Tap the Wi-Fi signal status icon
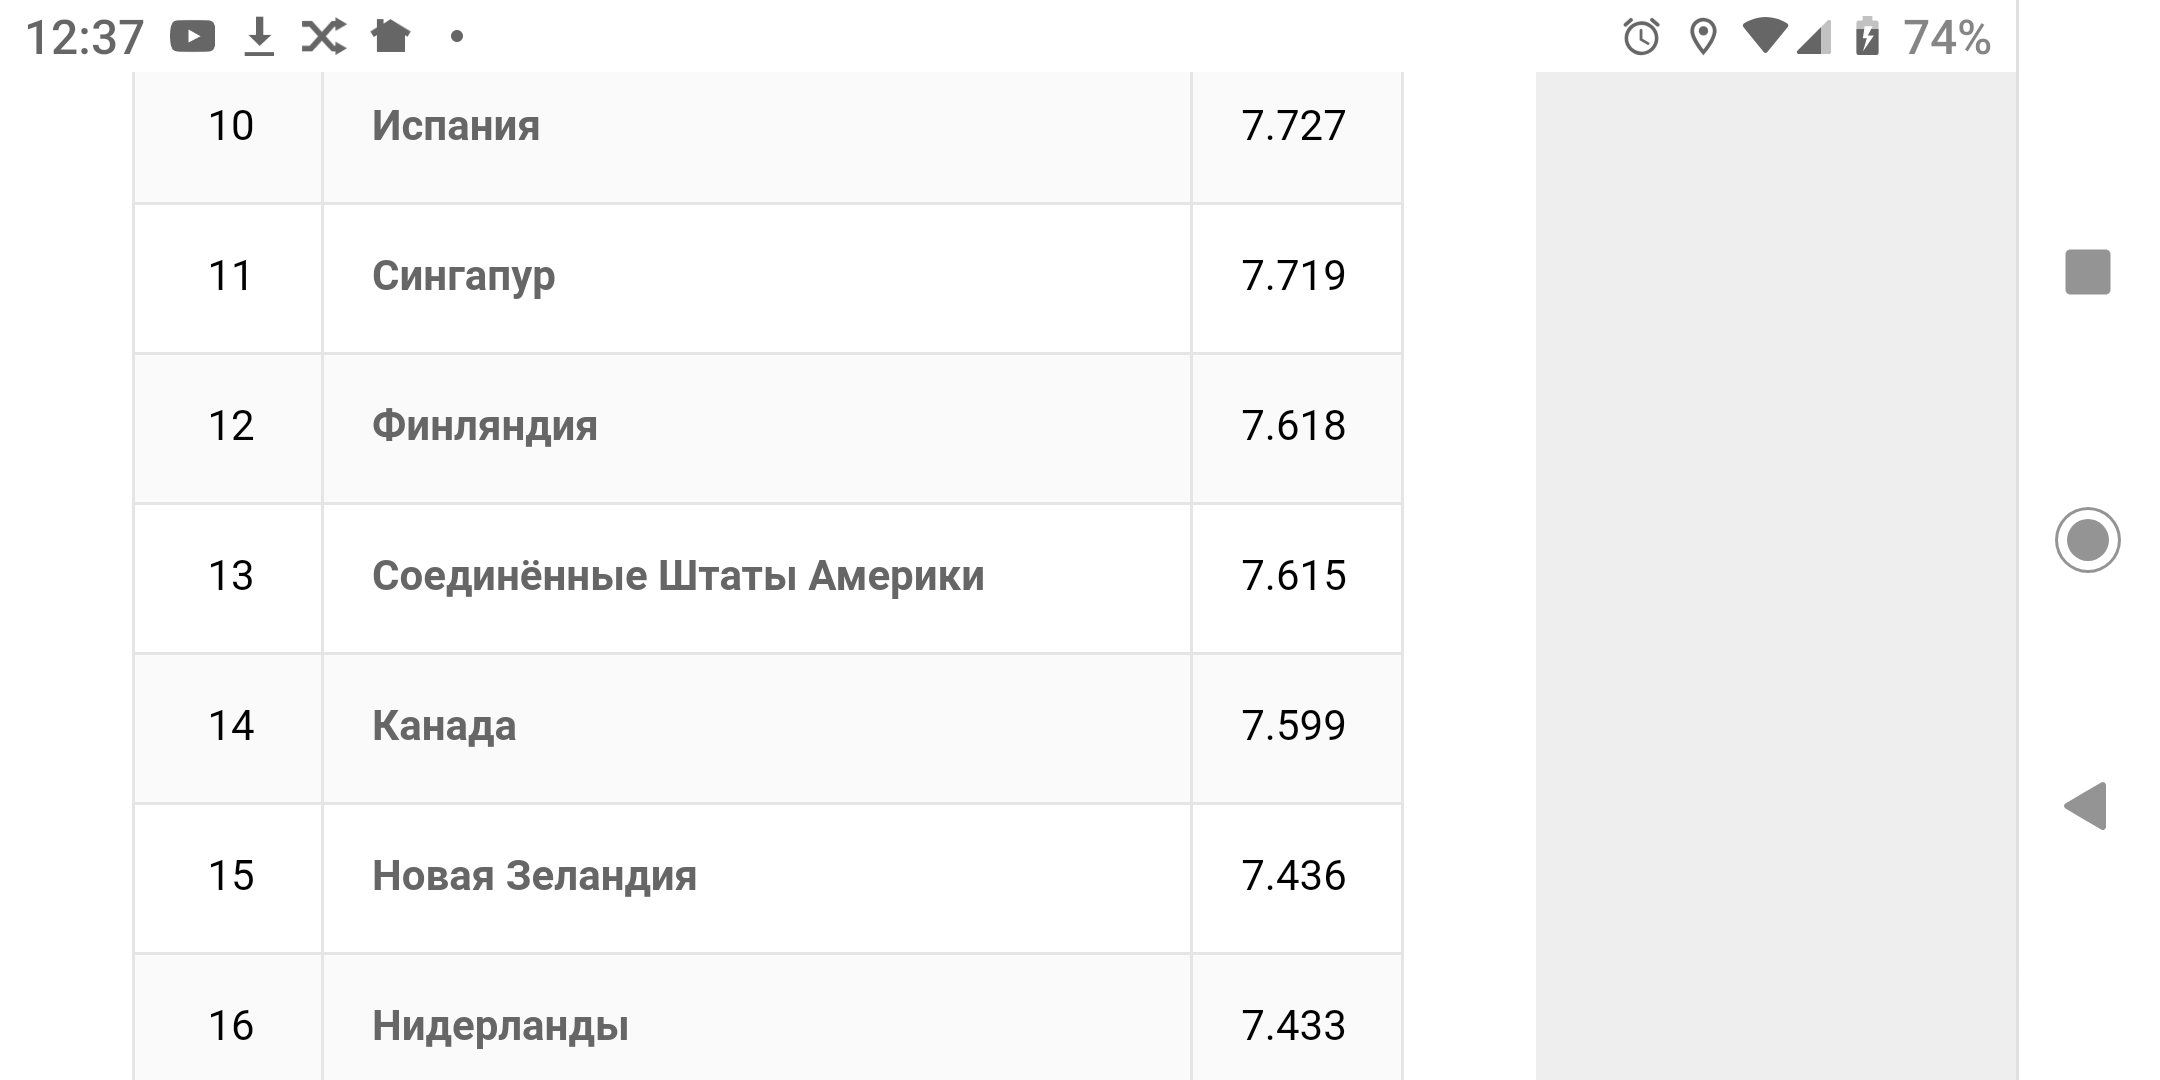2160x1080 pixels. pos(1765,36)
